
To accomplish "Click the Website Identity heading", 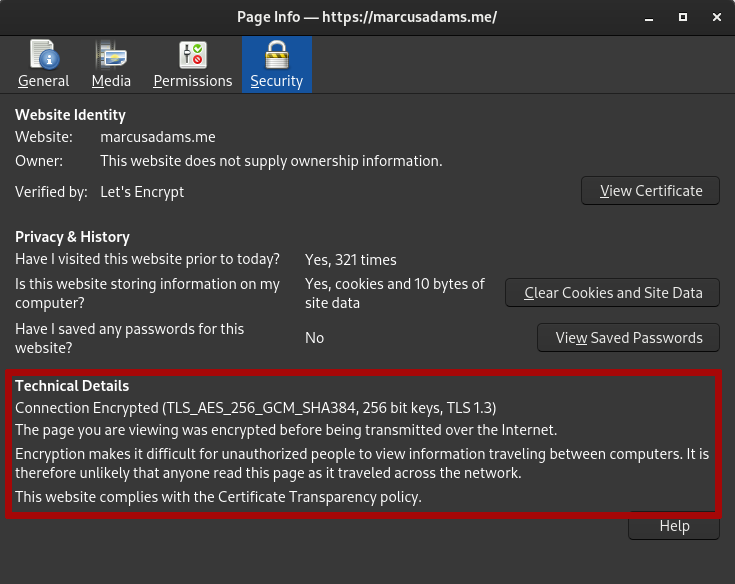I will click(70, 115).
